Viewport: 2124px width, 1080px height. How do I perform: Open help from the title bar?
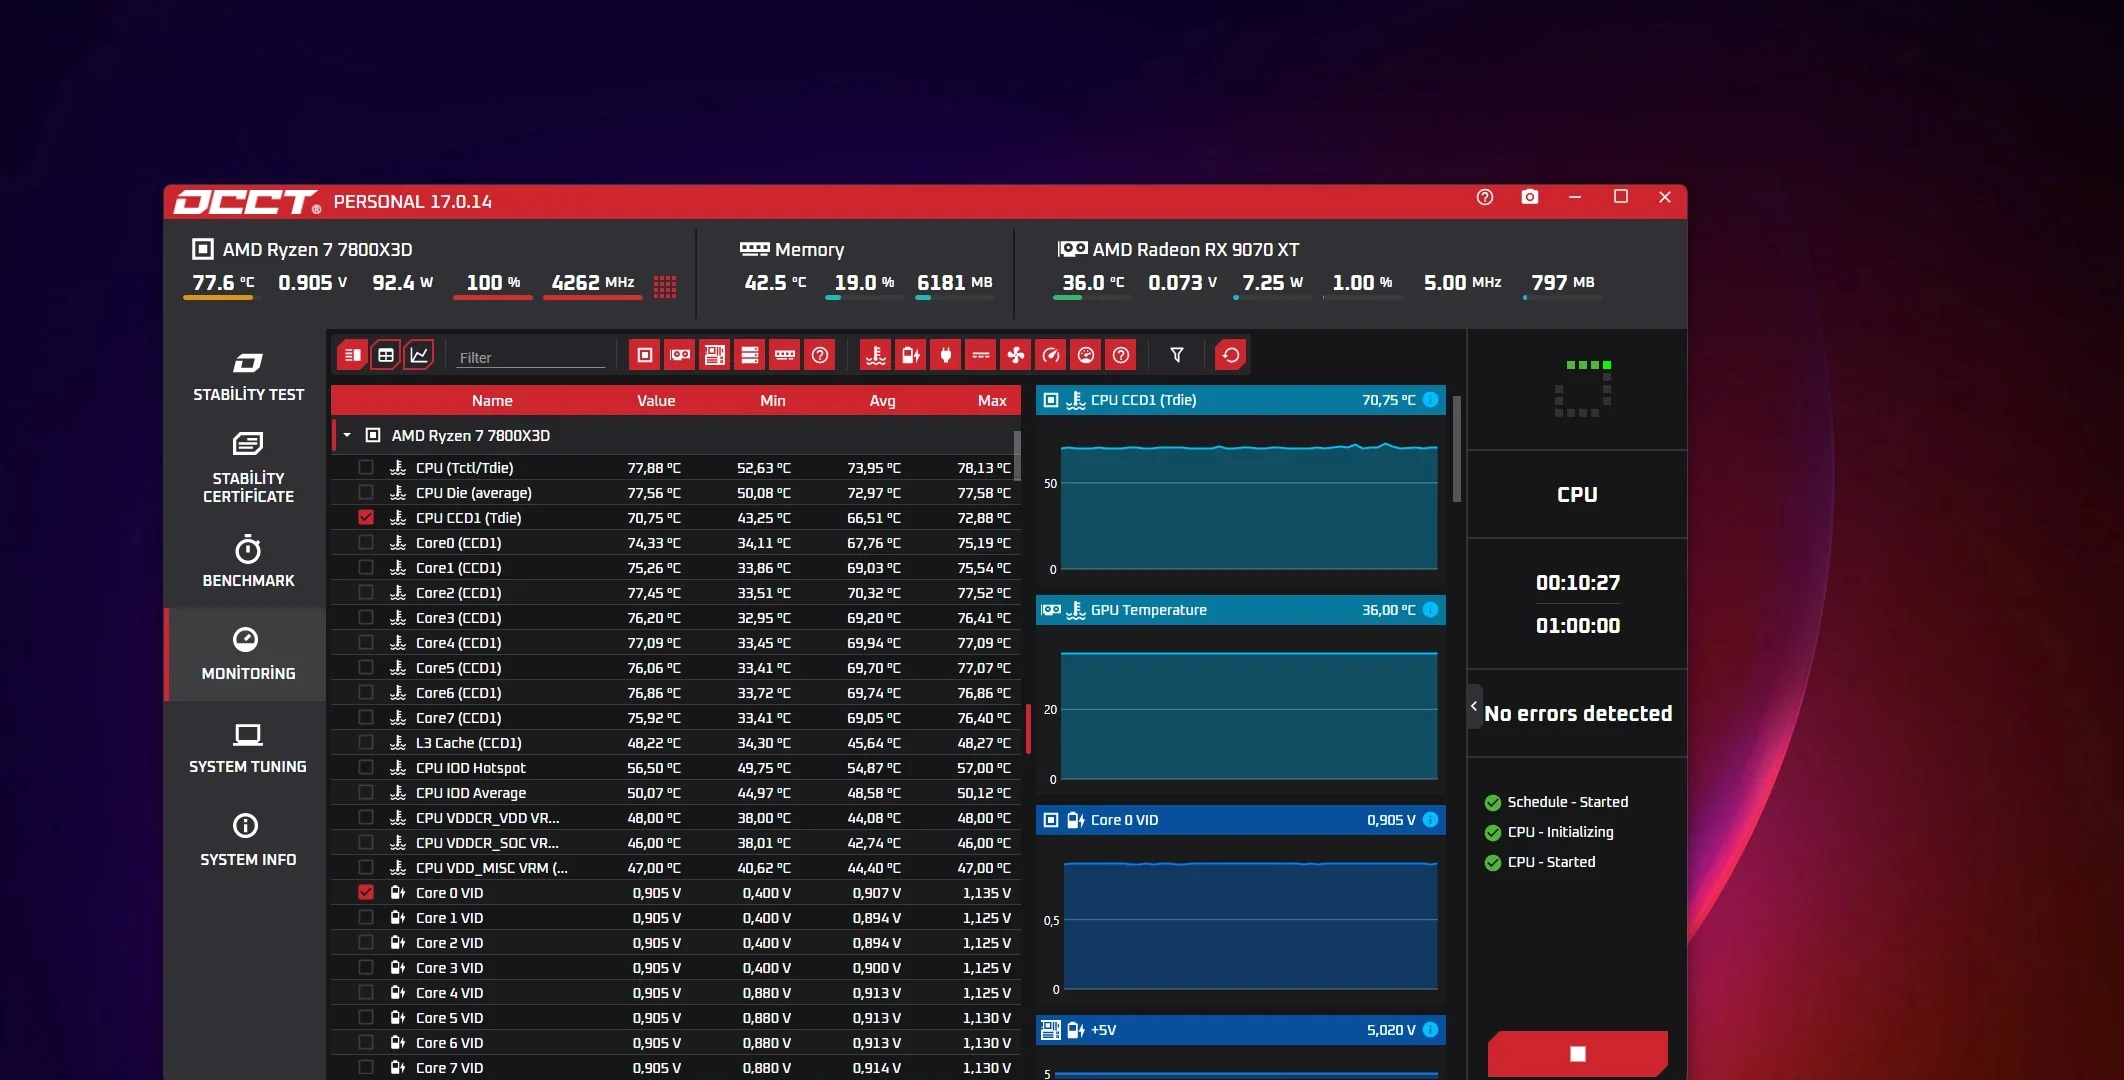pos(1485,197)
